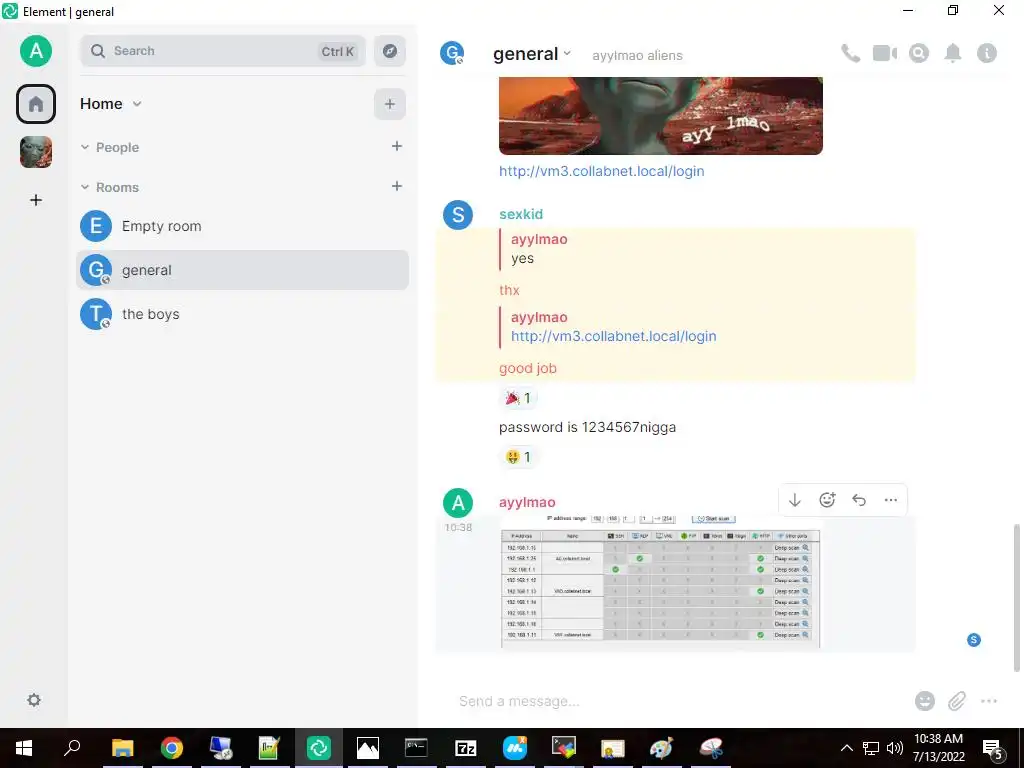React to the ayylmao message with emoji

point(827,500)
